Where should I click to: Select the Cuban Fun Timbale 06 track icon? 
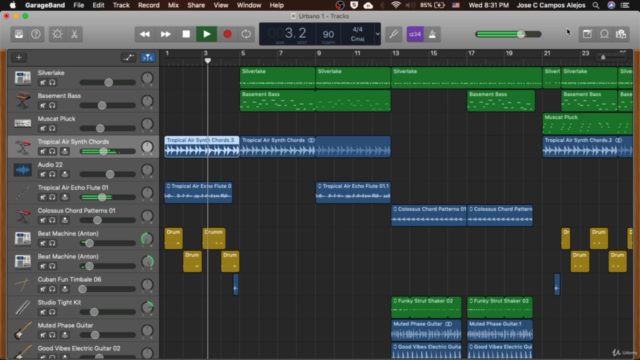click(x=22, y=284)
